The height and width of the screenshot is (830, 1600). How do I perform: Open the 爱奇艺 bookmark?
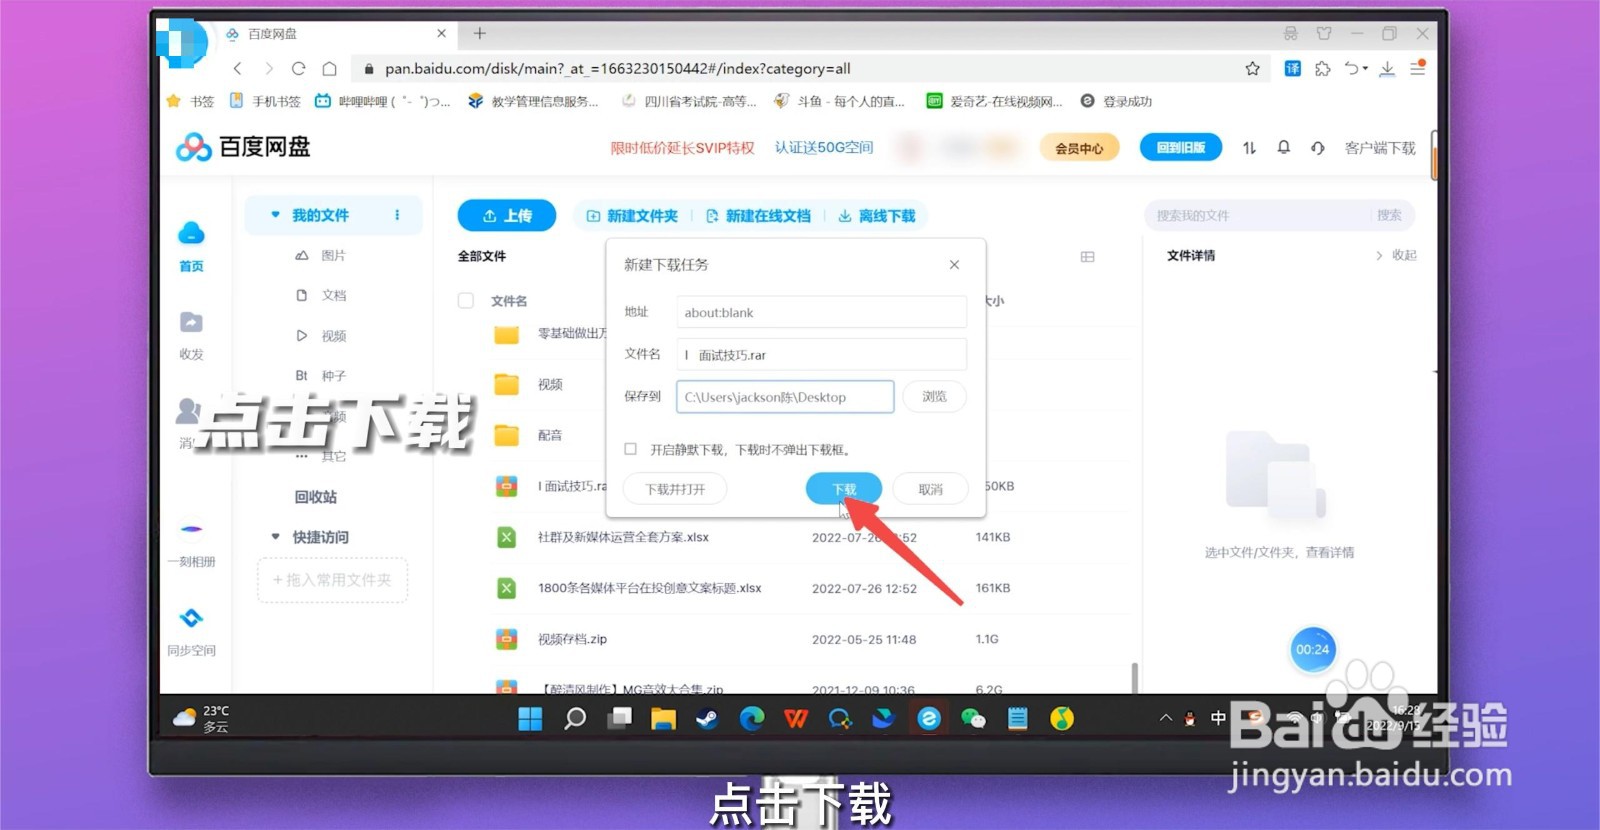(x=994, y=101)
